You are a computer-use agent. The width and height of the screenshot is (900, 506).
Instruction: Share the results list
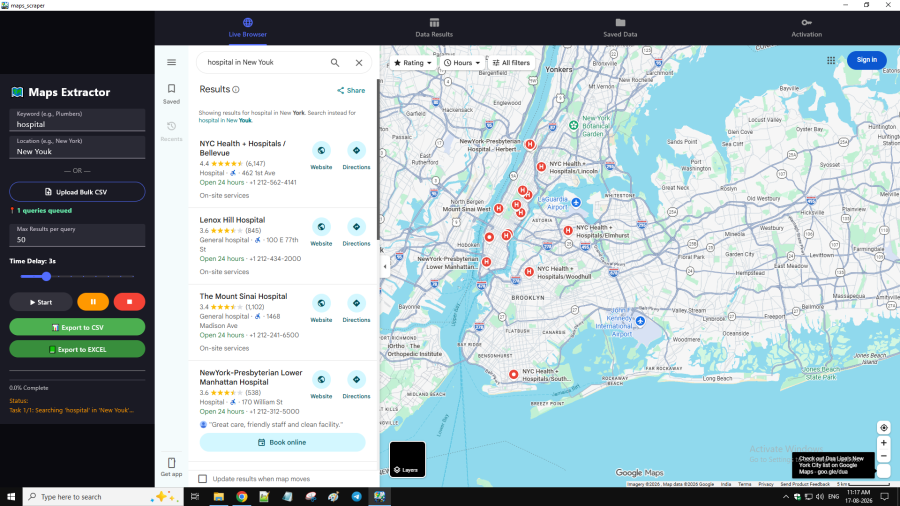coord(351,90)
